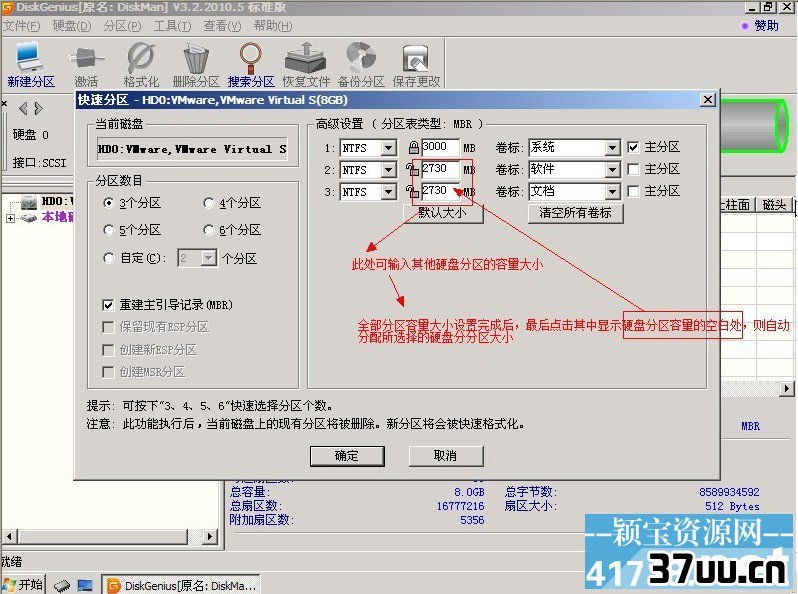Click the desktop quick launch icon
The image size is (798, 594).
point(85,585)
